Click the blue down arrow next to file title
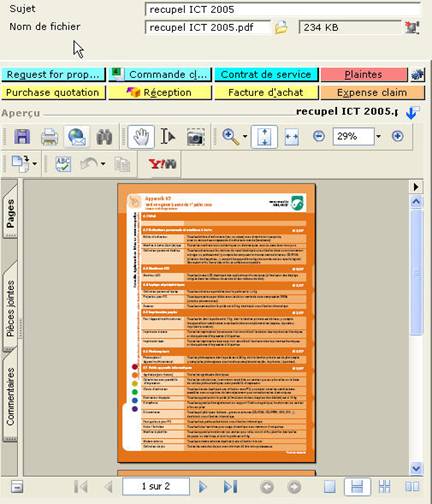Screen dimensions: 432x504 click(x=412, y=113)
